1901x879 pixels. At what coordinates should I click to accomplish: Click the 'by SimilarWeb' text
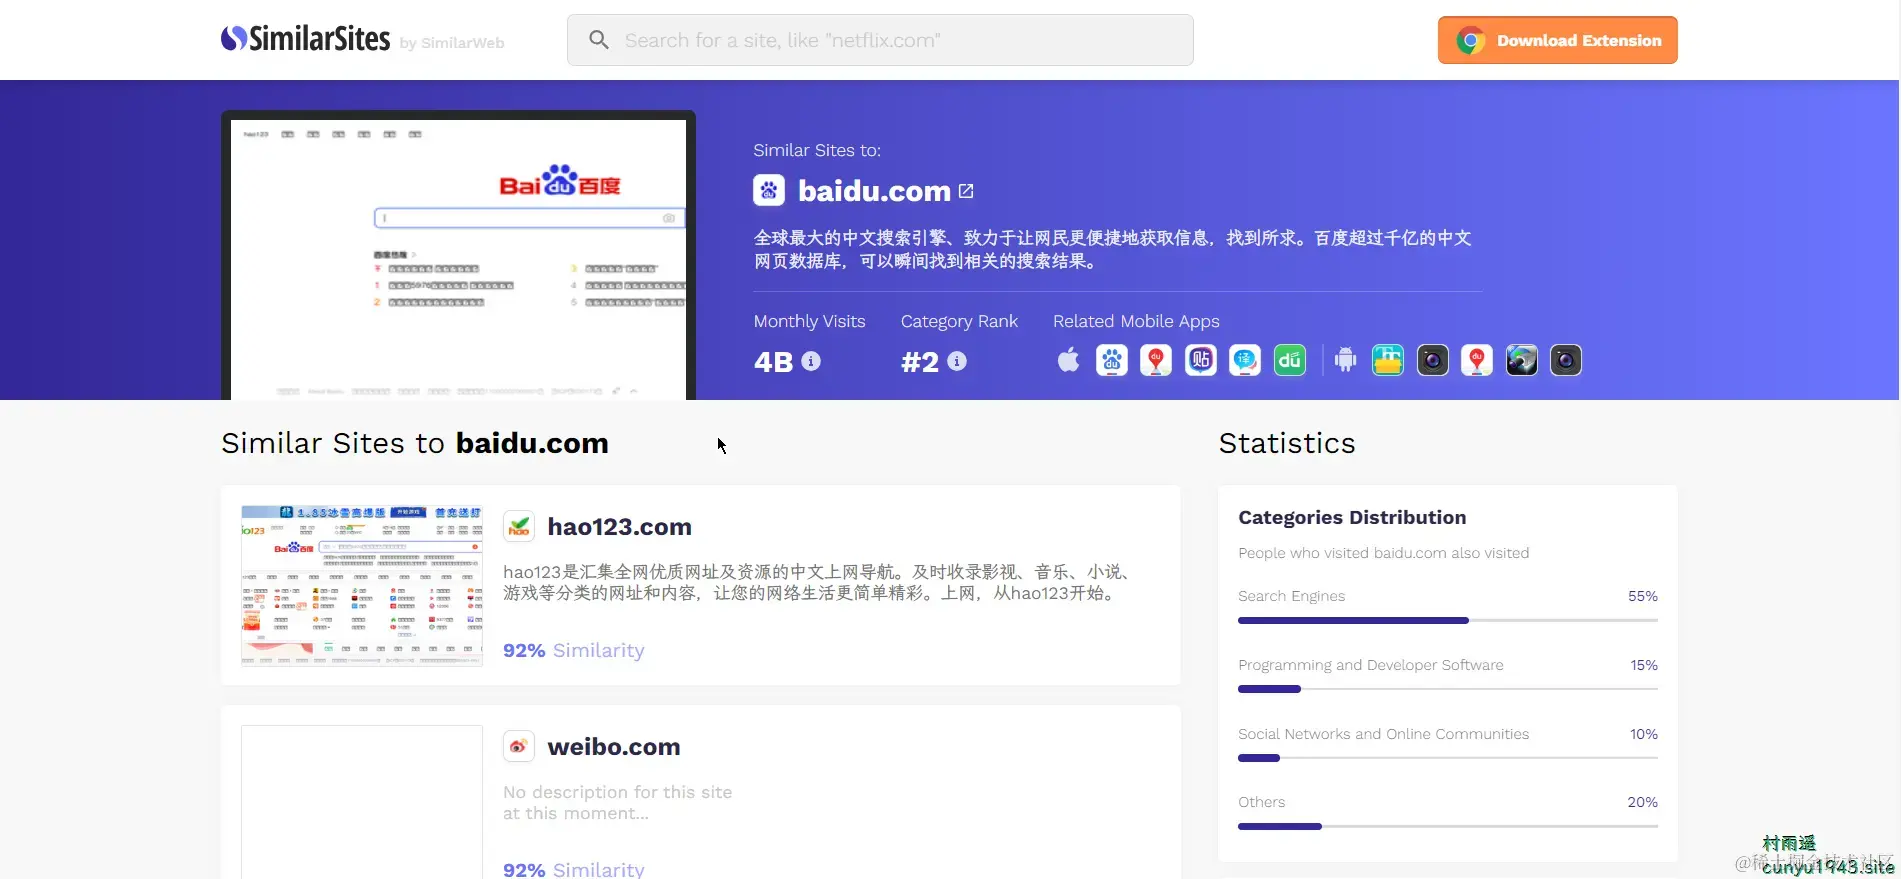[452, 43]
